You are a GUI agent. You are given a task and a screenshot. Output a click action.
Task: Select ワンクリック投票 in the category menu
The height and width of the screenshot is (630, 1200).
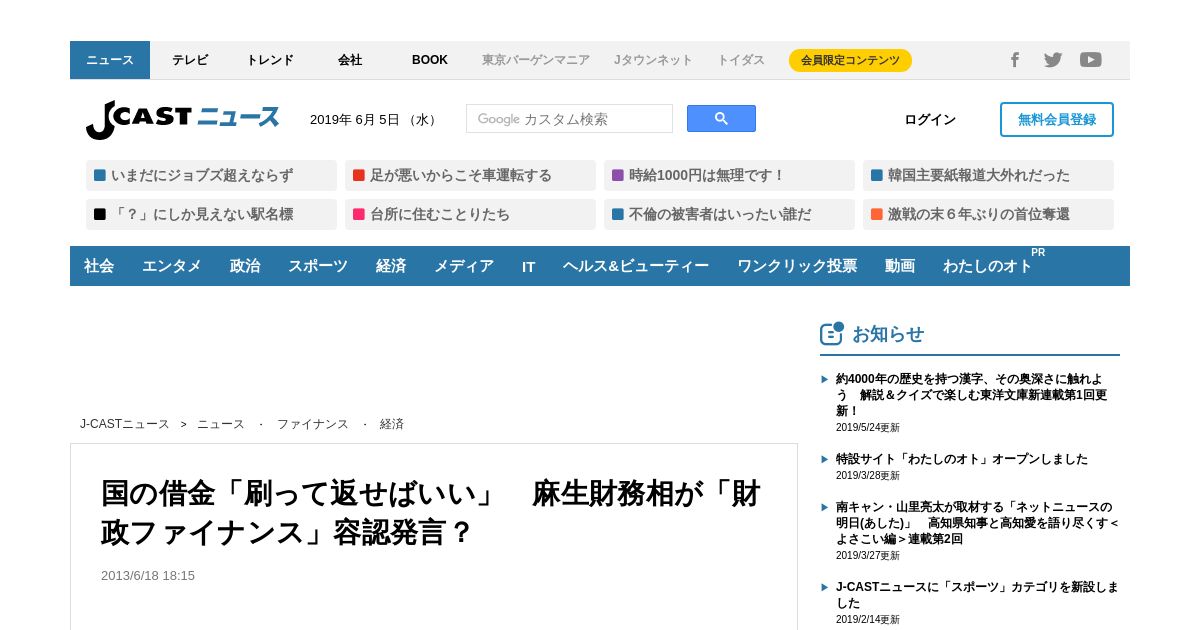point(797,266)
